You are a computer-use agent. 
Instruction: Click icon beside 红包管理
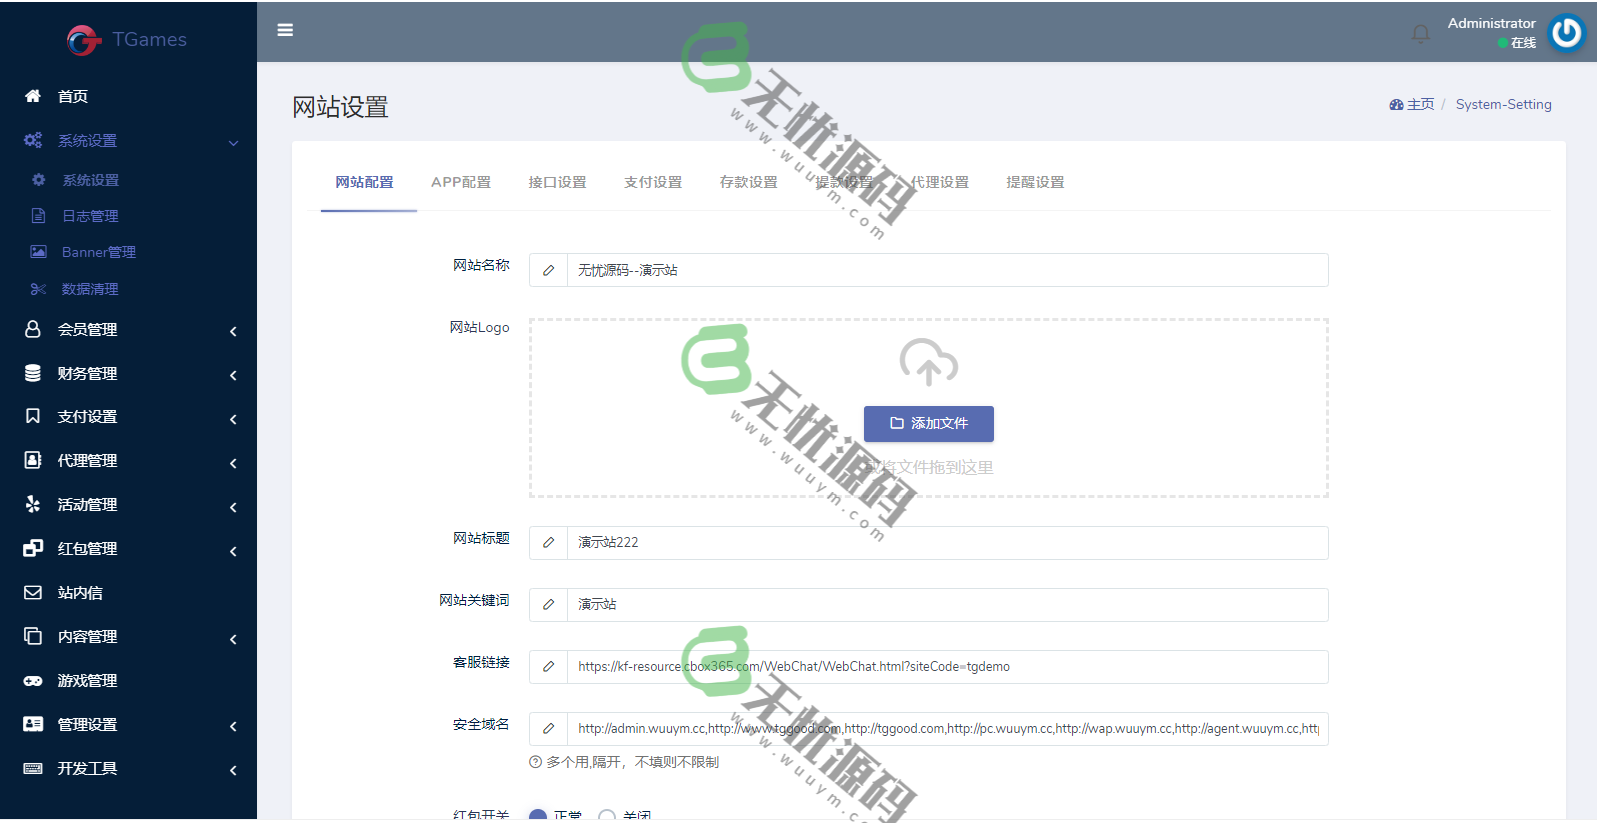click(33, 548)
